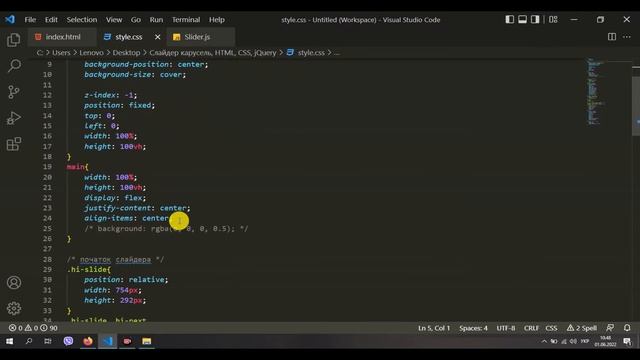Image resolution: width=640 pixels, height=360 pixels.
Task: Select the style.css tab
Action: pos(129,37)
